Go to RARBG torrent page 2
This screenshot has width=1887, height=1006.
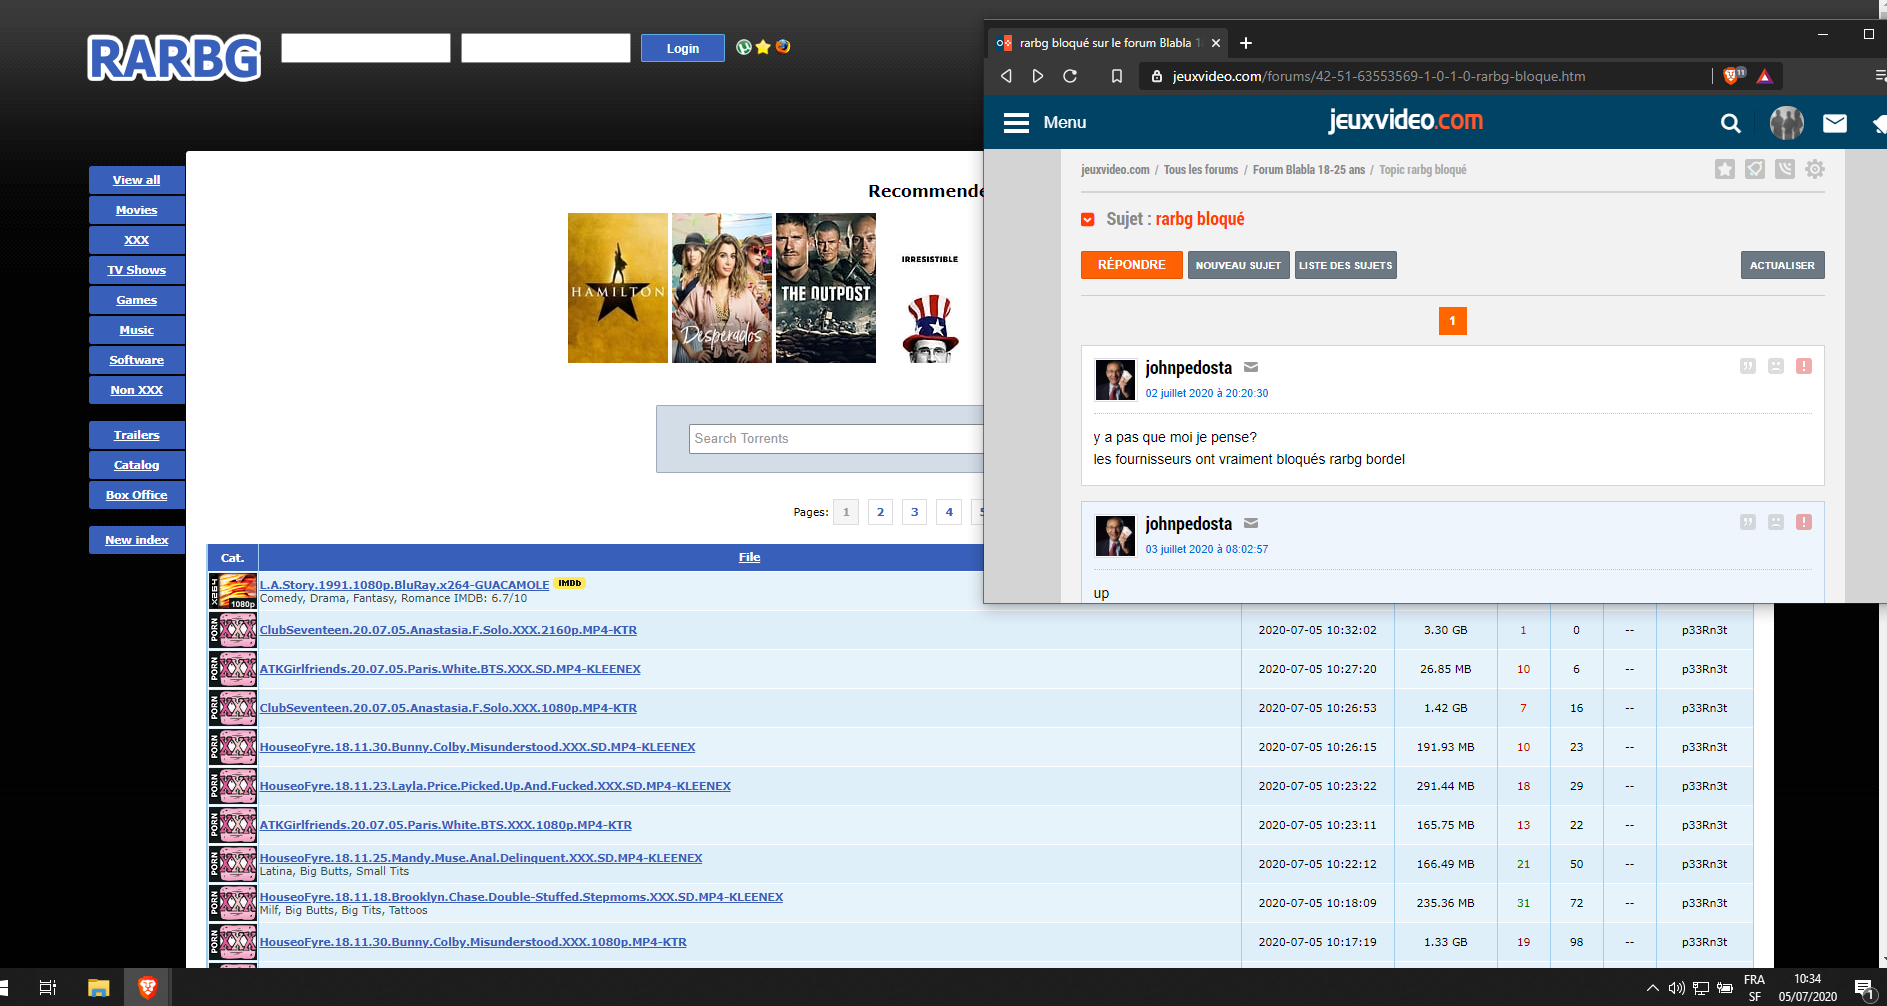[880, 512]
